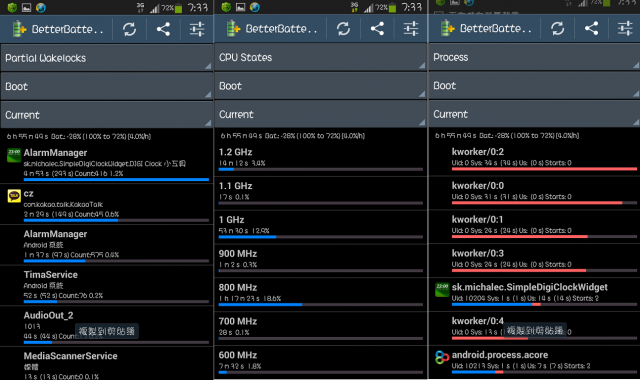The height and width of the screenshot is (380, 640).
Task: Select the 800 MHz CPU state row
Action: pos(320,294)
